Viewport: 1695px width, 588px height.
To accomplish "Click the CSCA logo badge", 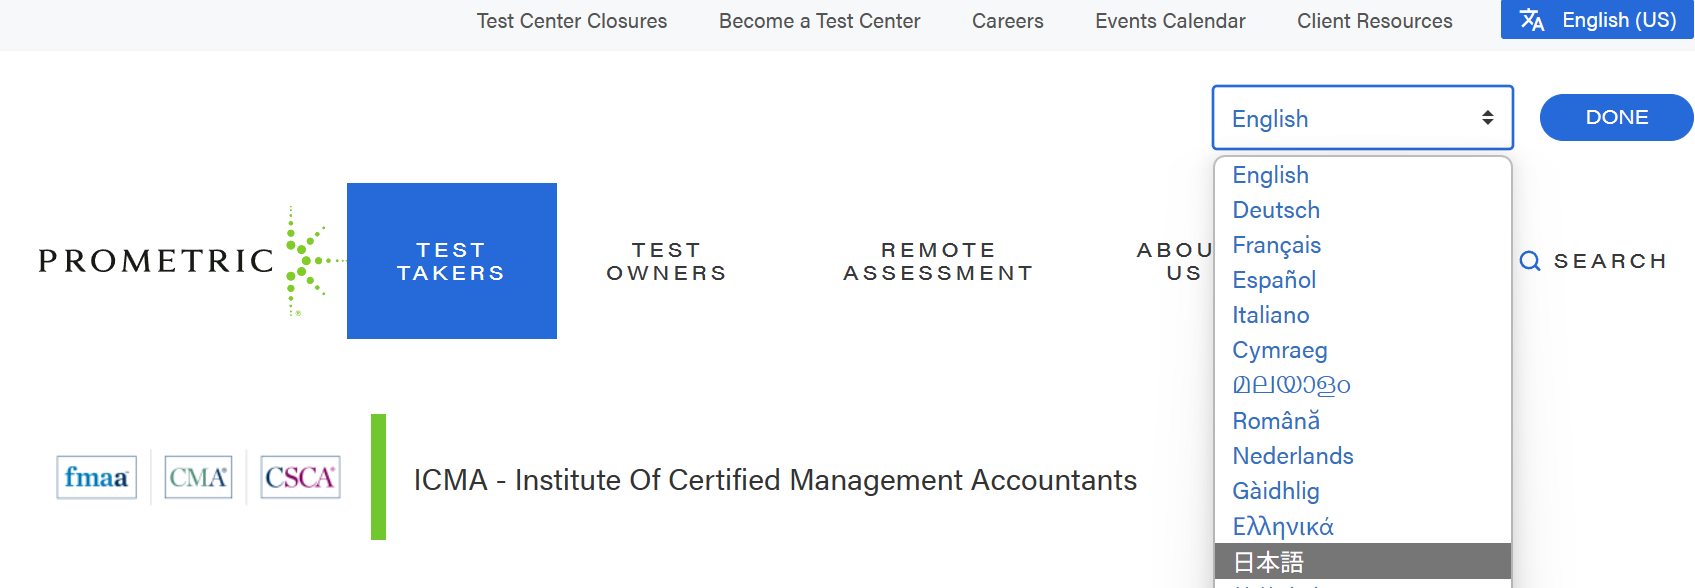I will [300, 477].
